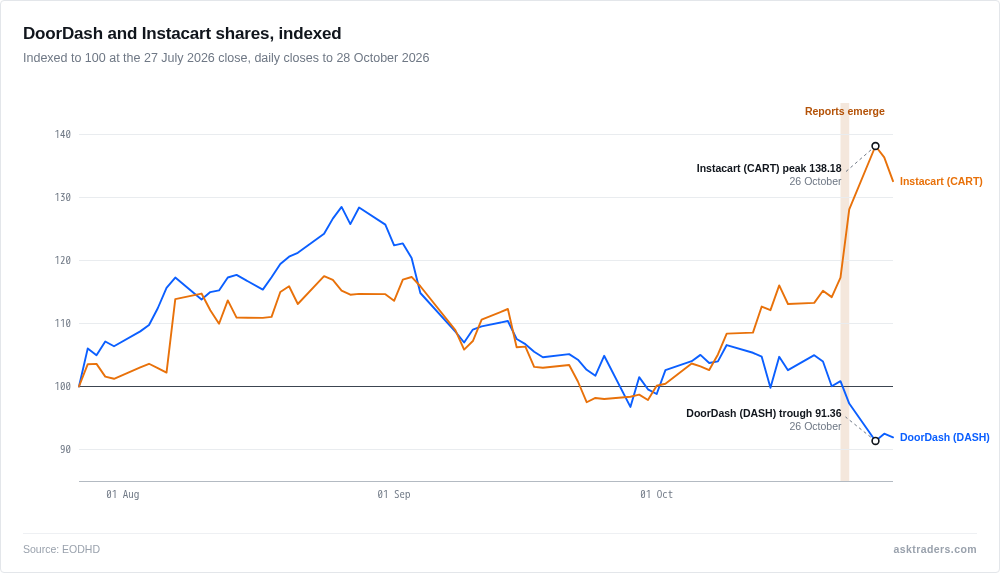
Task: Click the y-axis label 90
Action: tap(66, 449)
